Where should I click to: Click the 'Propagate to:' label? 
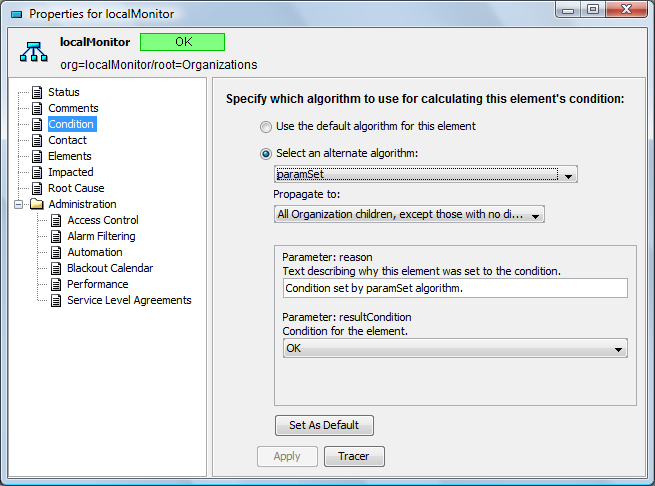click(x=307, y=194)
